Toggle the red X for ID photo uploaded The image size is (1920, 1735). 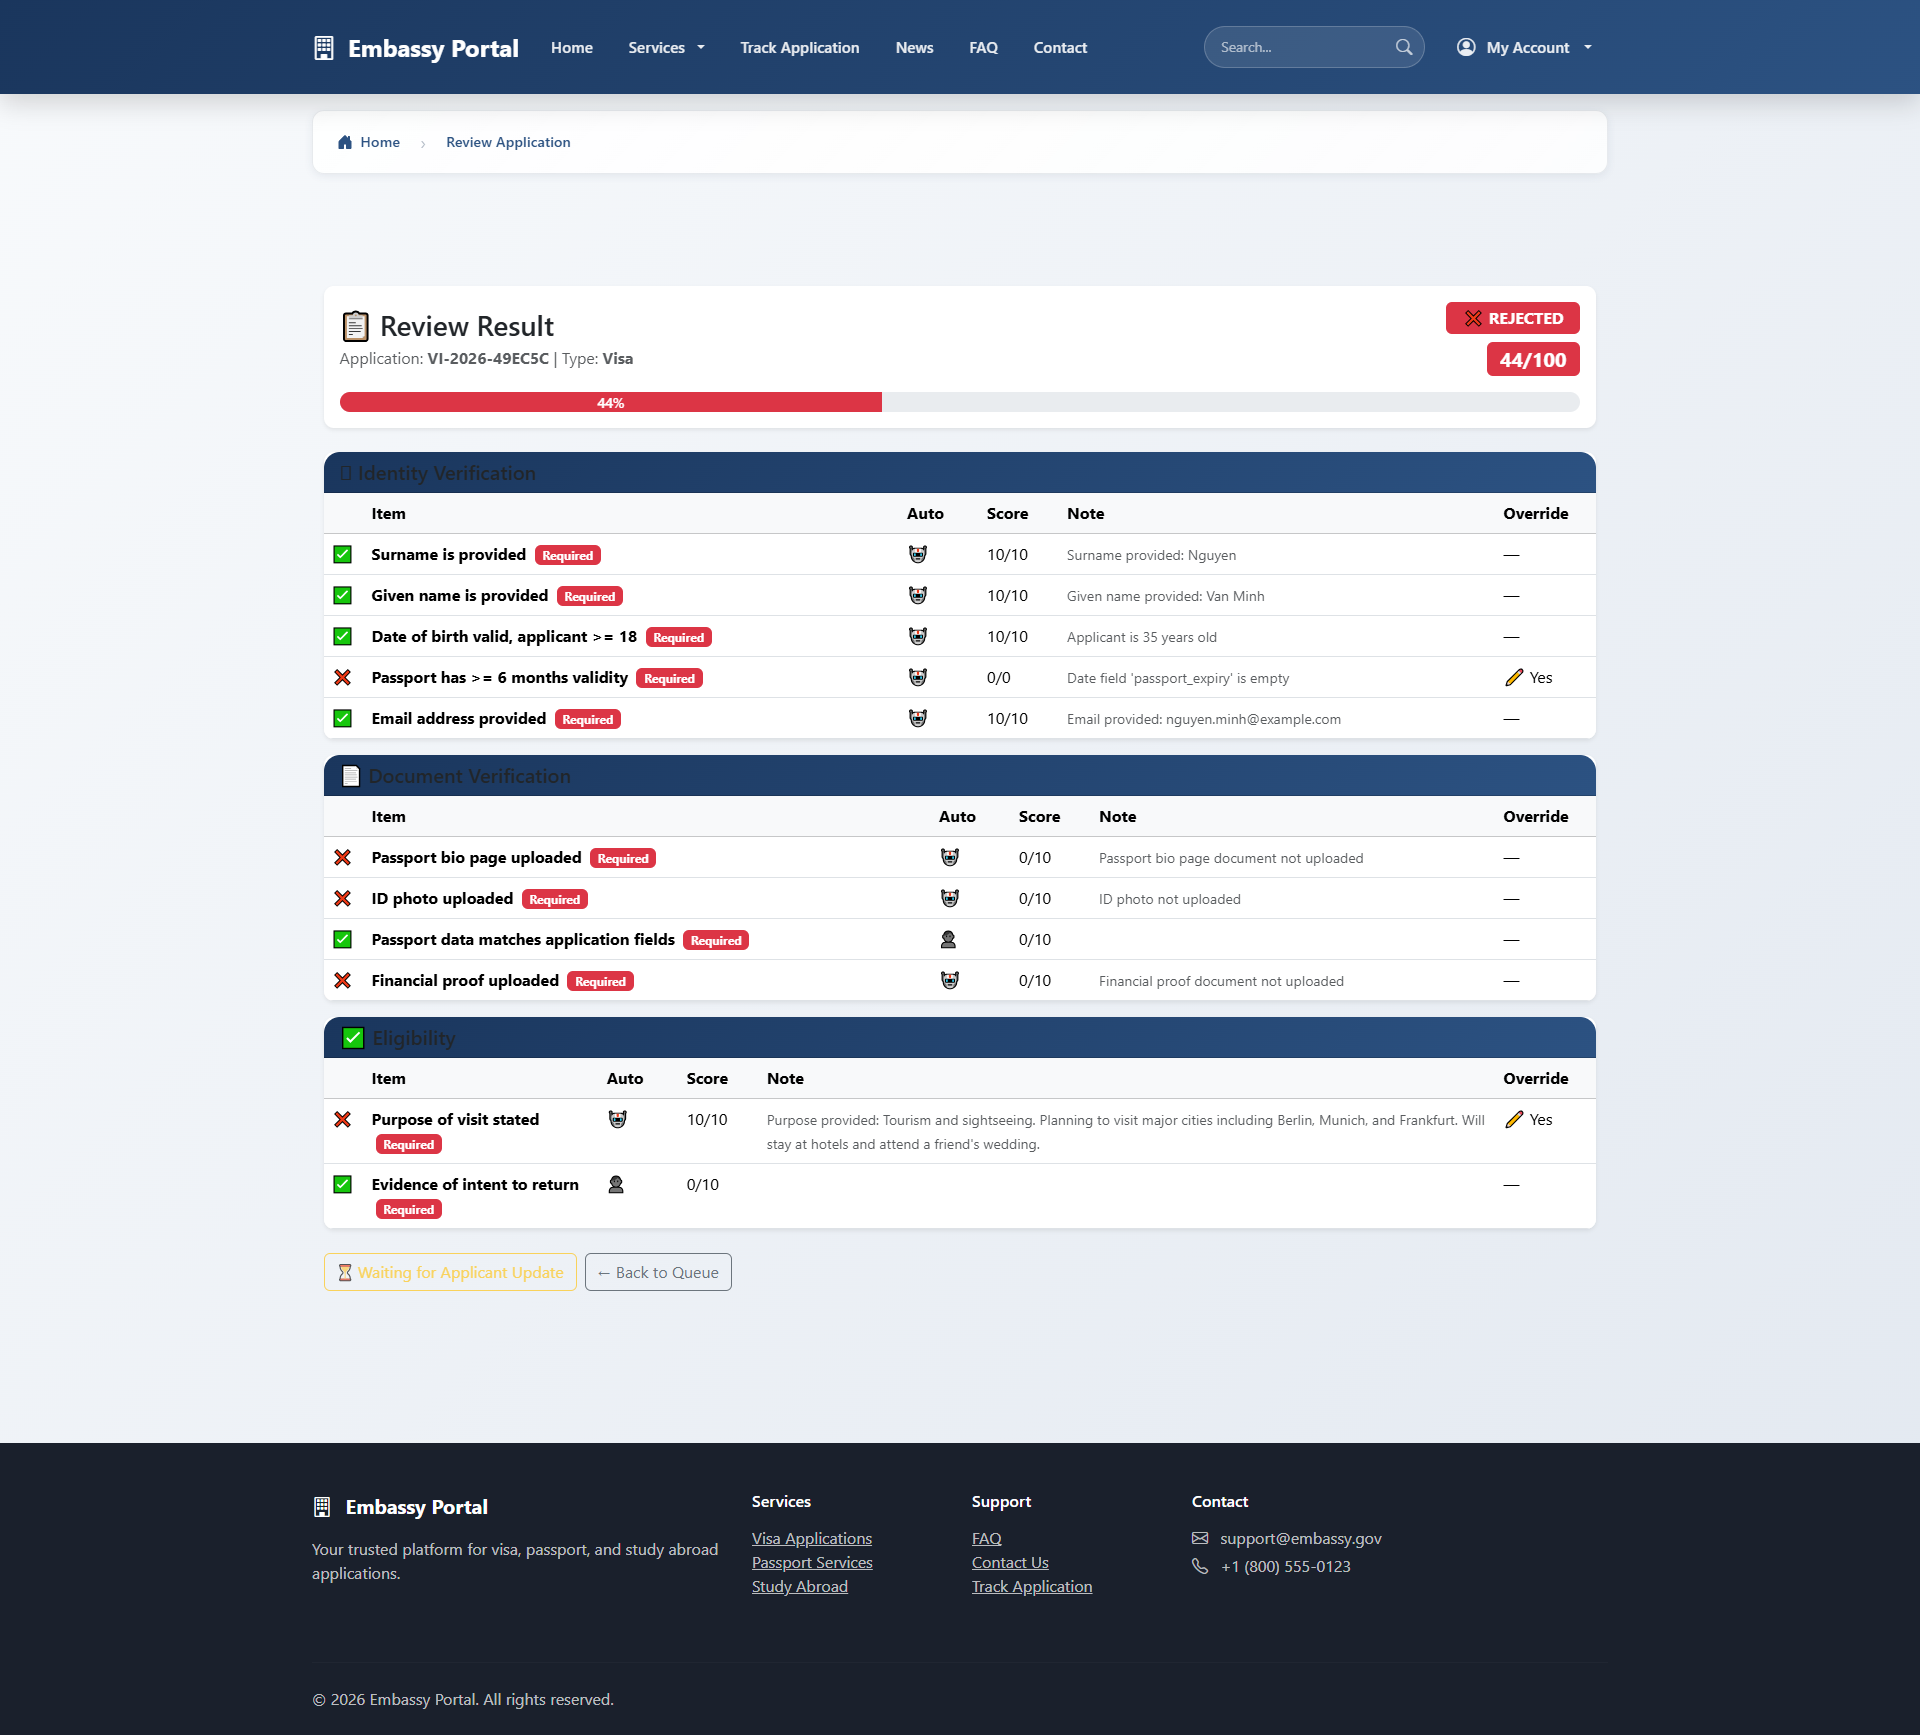click(x=342, y=899)
